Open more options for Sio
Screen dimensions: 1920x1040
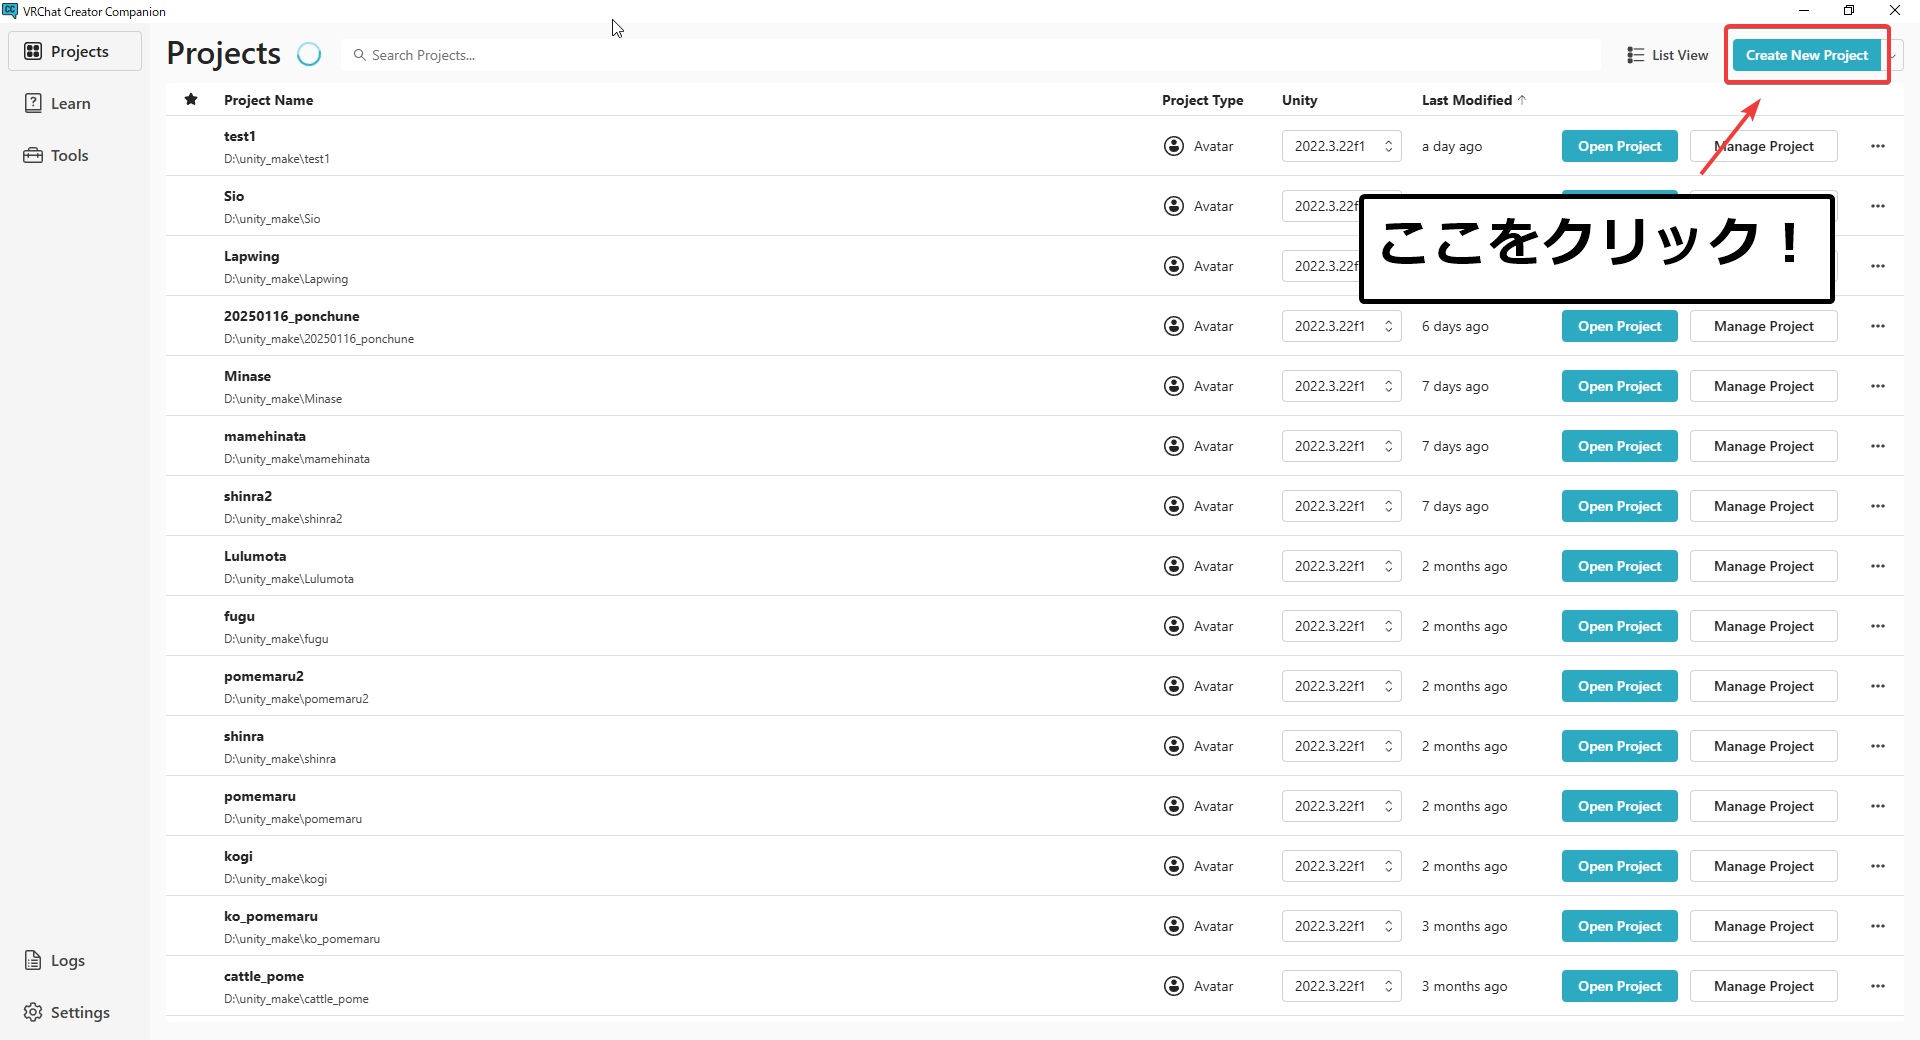coord(1877,206)
